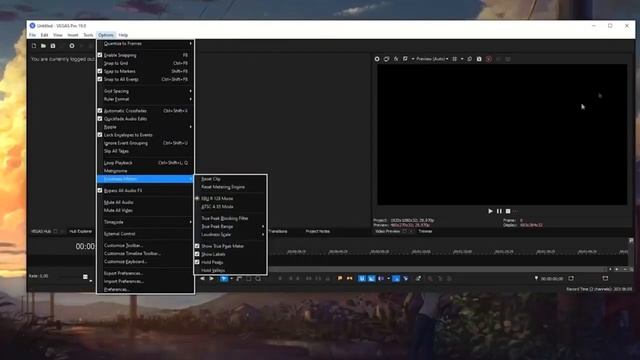This screenshot has width=640, height=360.
Task: Play the video preview
Action: coord(490,211)
